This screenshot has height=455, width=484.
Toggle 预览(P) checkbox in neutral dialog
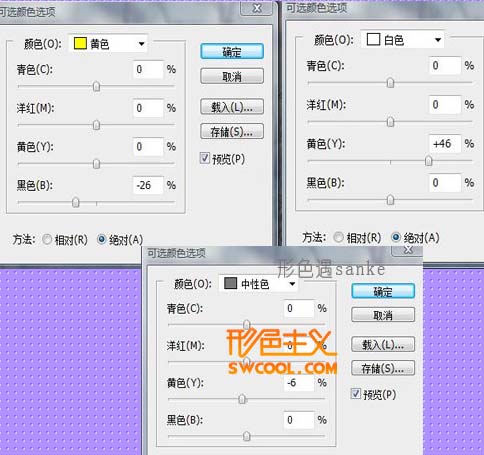356,394
